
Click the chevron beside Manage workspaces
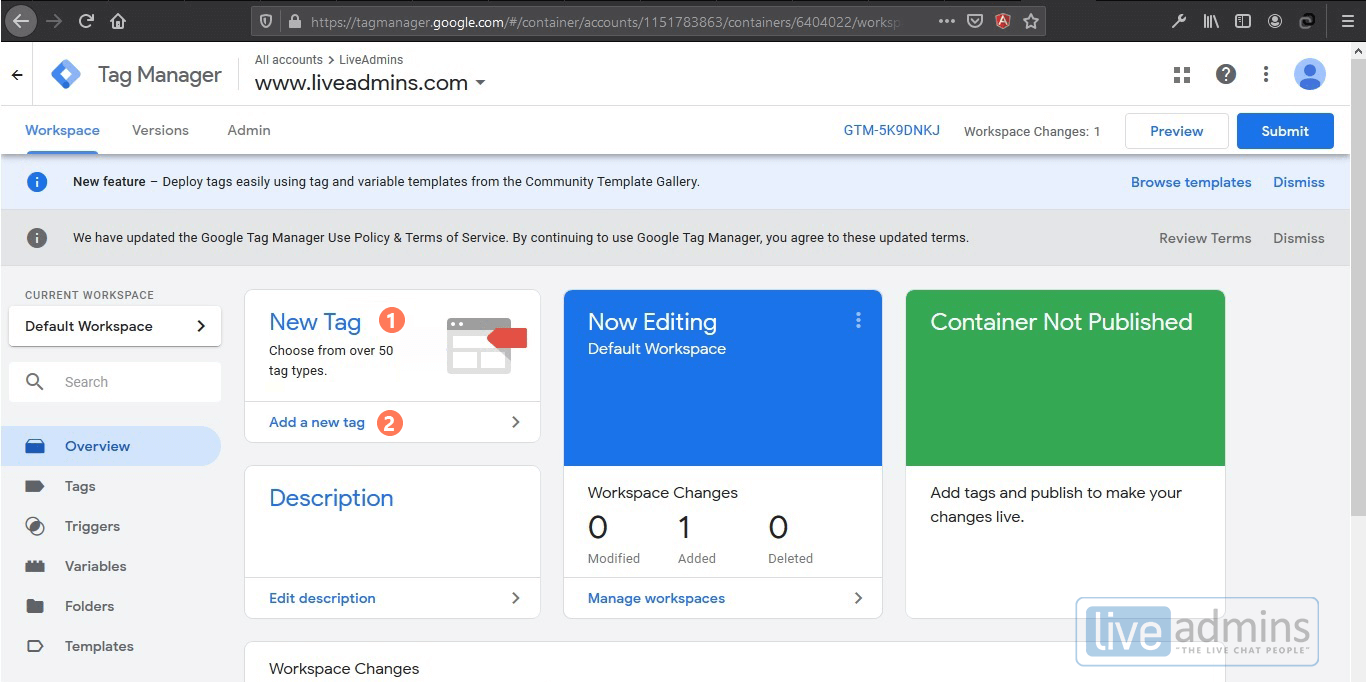[x=858, y=598]
